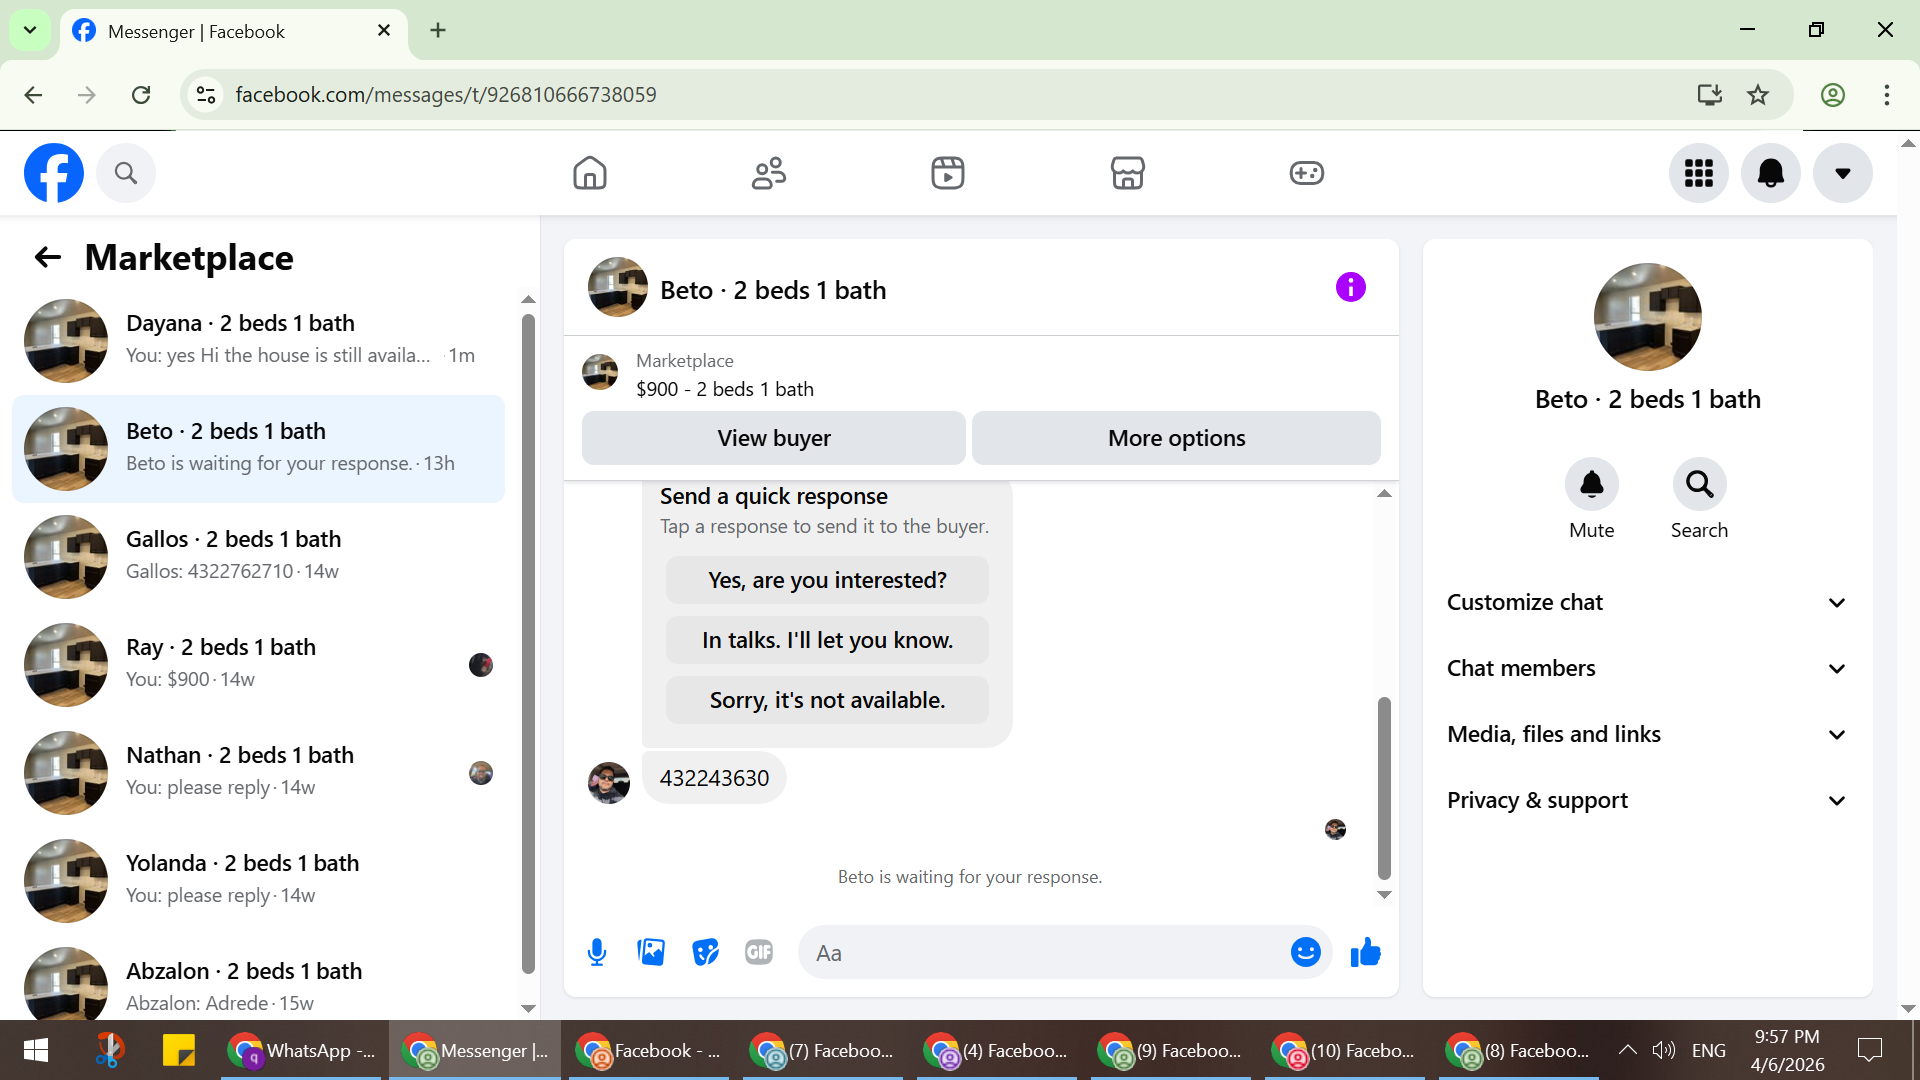Send a thumbs-up like

pyautogui.click(x=1365, y=953)
